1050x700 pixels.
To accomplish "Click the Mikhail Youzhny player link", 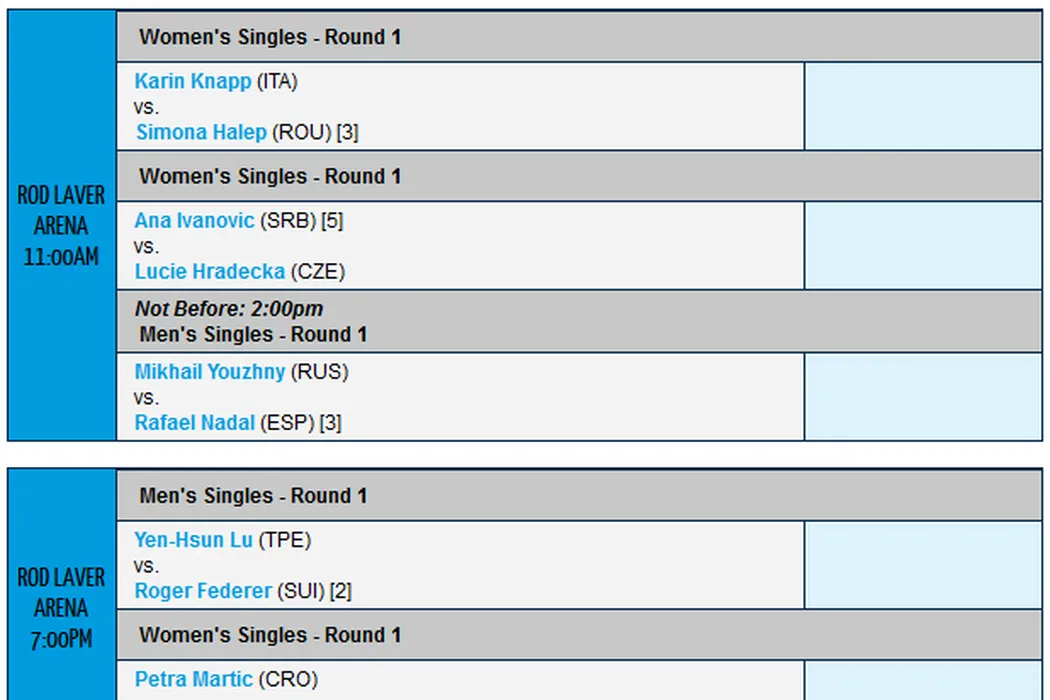I will point(210,372).
